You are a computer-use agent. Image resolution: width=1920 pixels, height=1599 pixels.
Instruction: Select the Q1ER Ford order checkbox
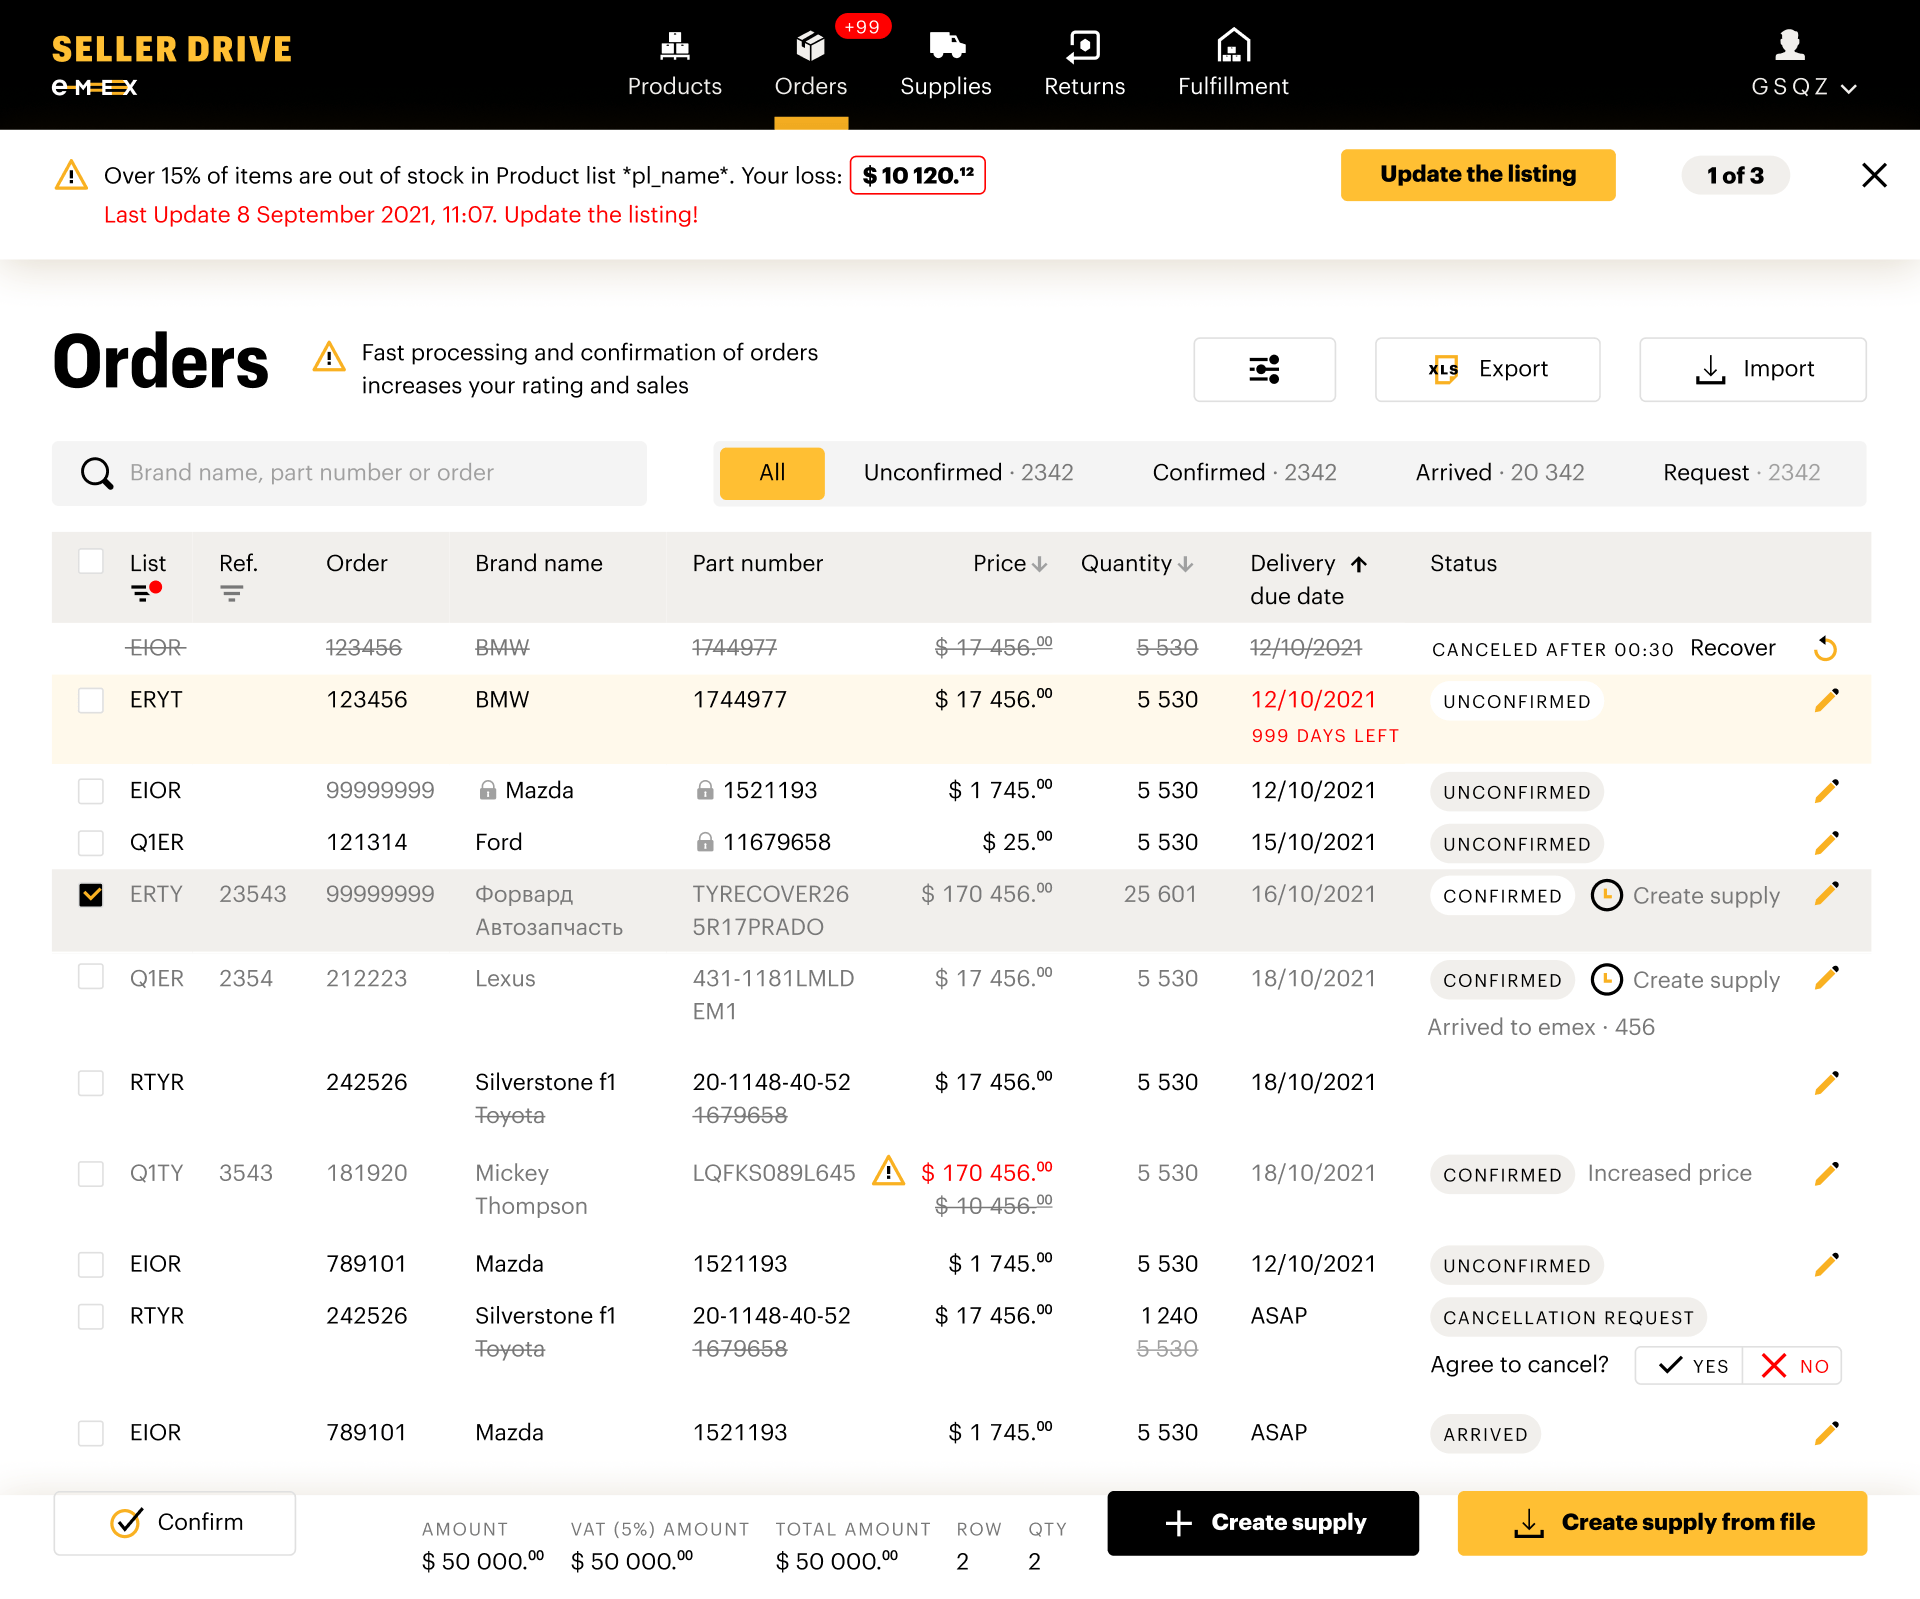click(x=91, y=842)
